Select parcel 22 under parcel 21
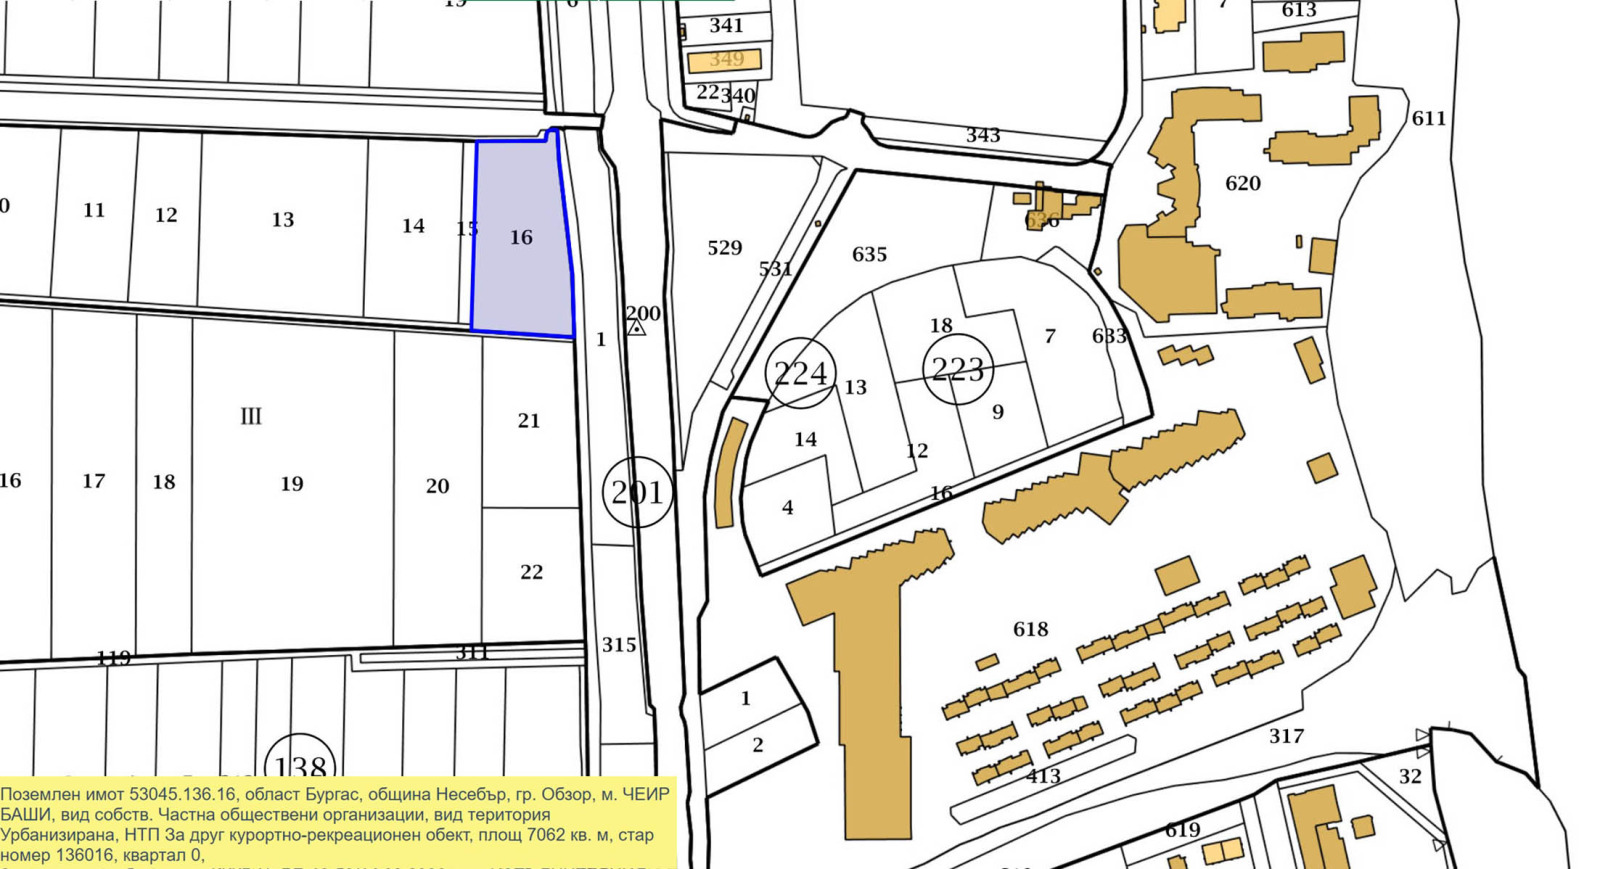 (531, 572)
